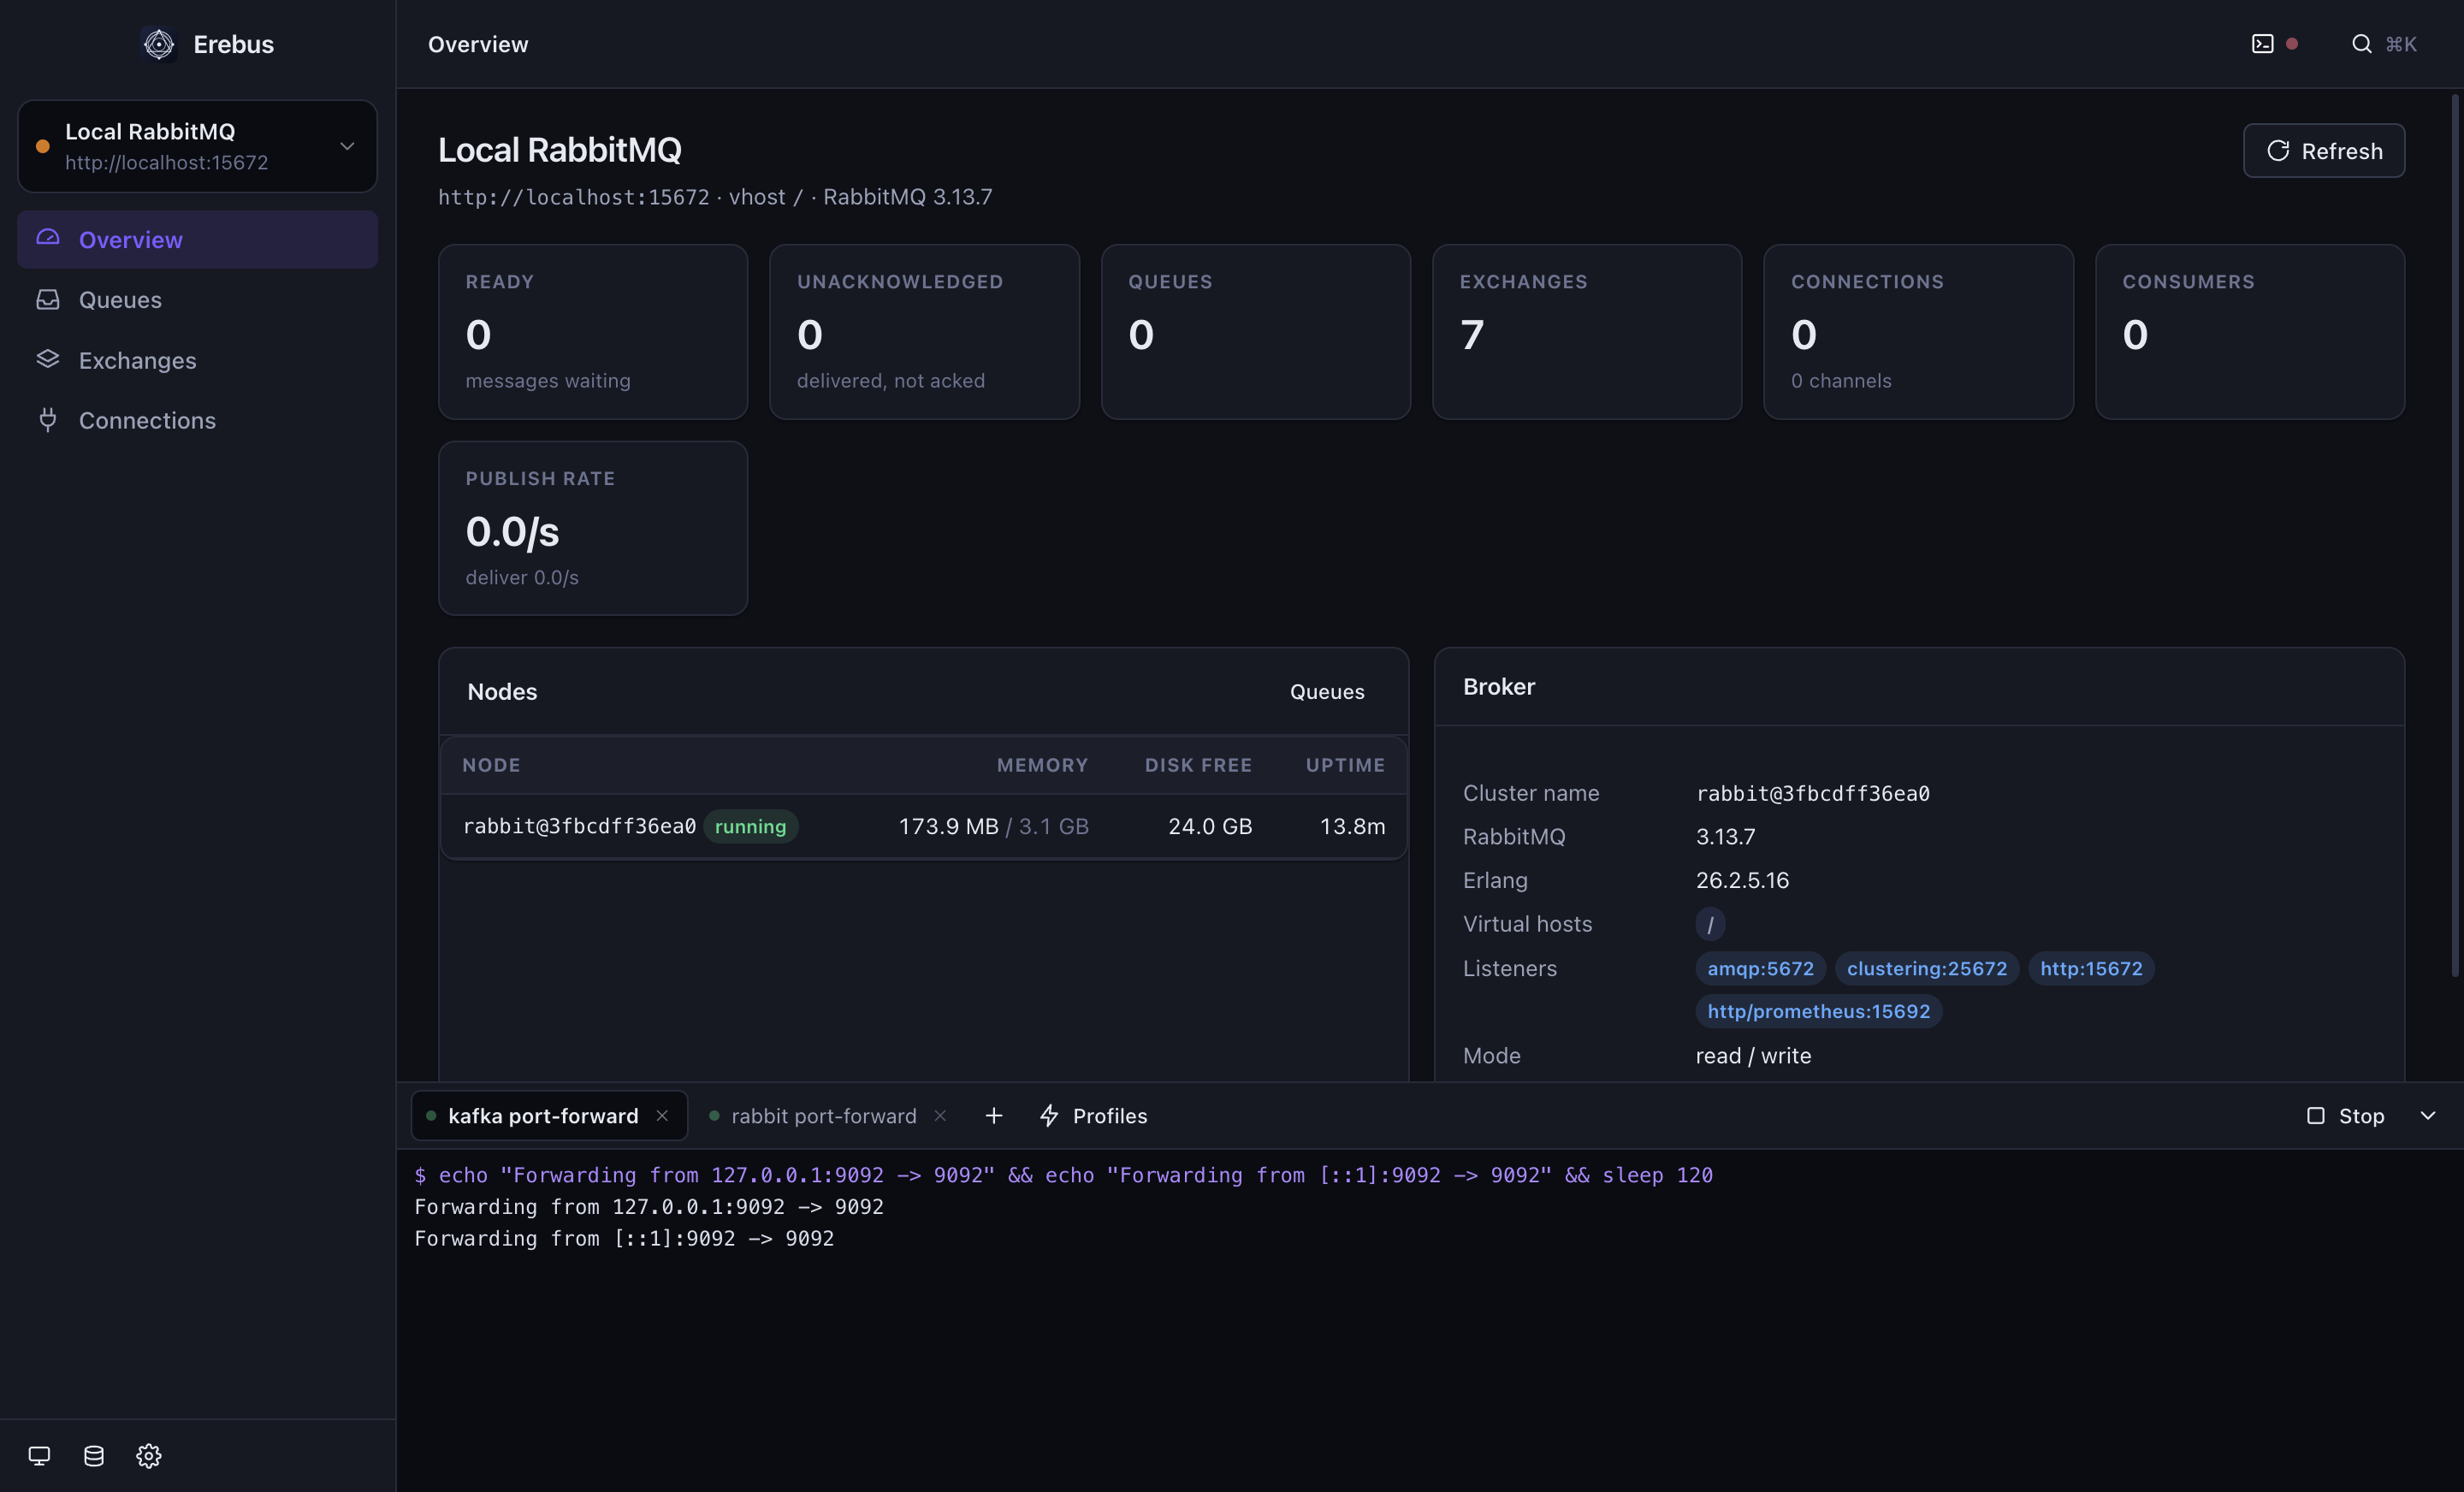Viewport: 2464px width, 1492px height.
Task: Click the DISK FREE column header
Action: pos(1198,765)
